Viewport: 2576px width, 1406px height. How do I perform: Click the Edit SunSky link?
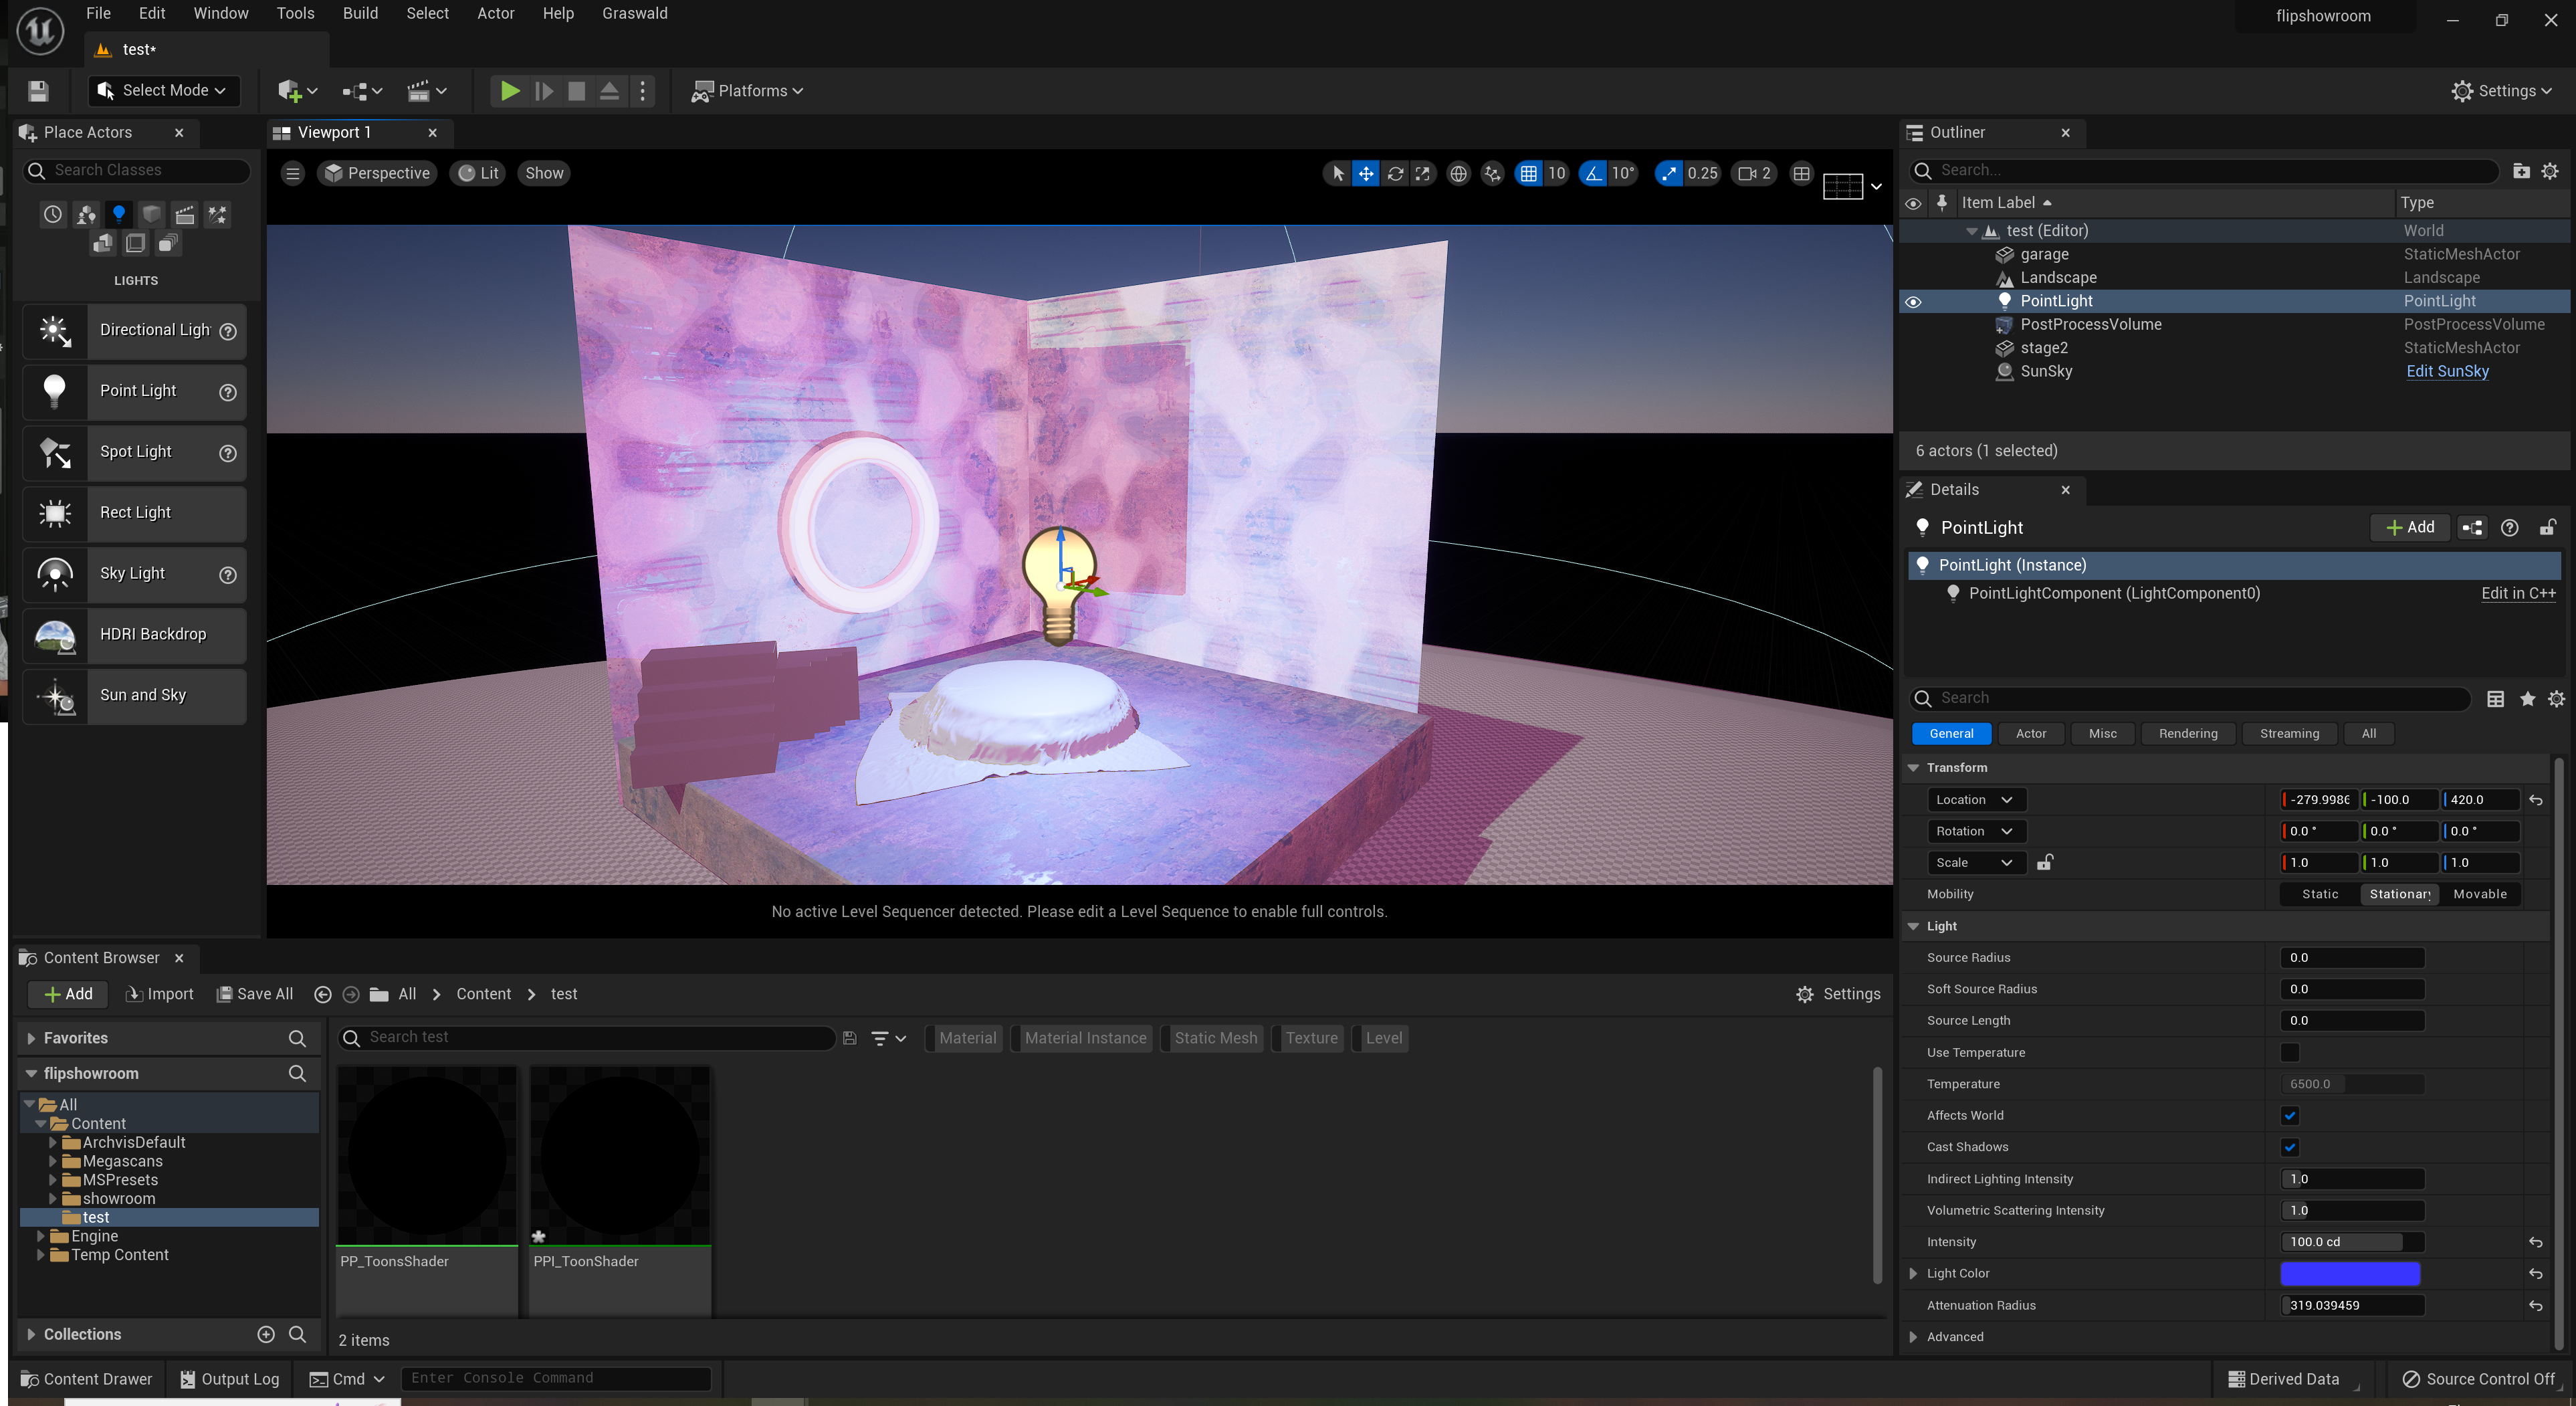[2447, 371]
